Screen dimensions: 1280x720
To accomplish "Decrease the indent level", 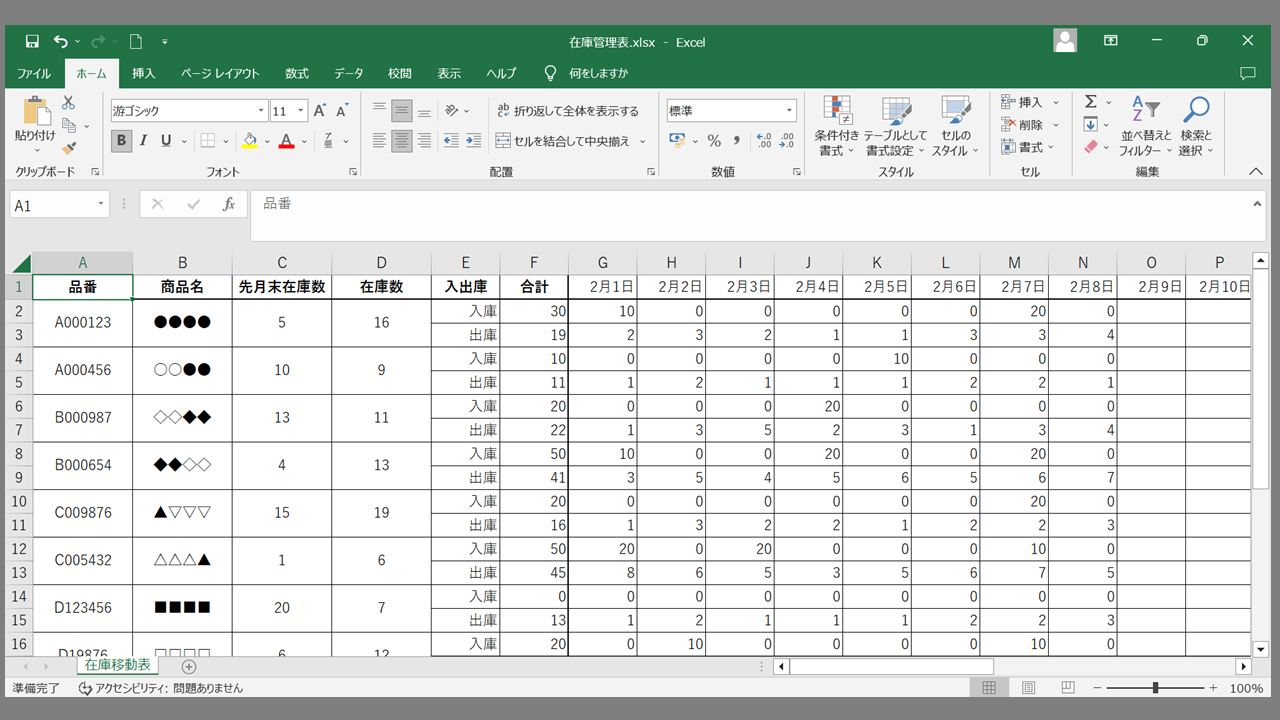I will click(450, 141).
